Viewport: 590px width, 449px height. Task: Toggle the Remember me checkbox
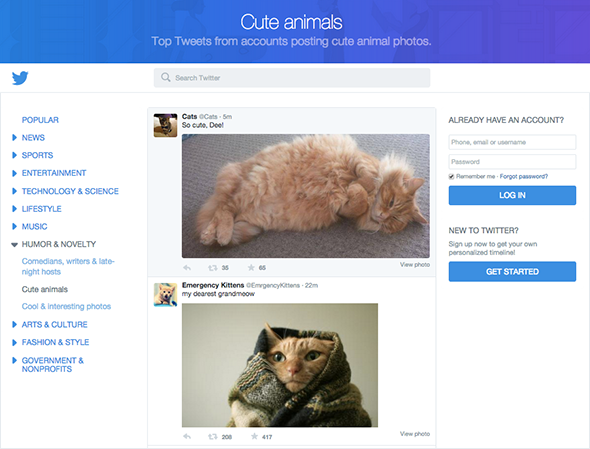[x=451, y=177]
